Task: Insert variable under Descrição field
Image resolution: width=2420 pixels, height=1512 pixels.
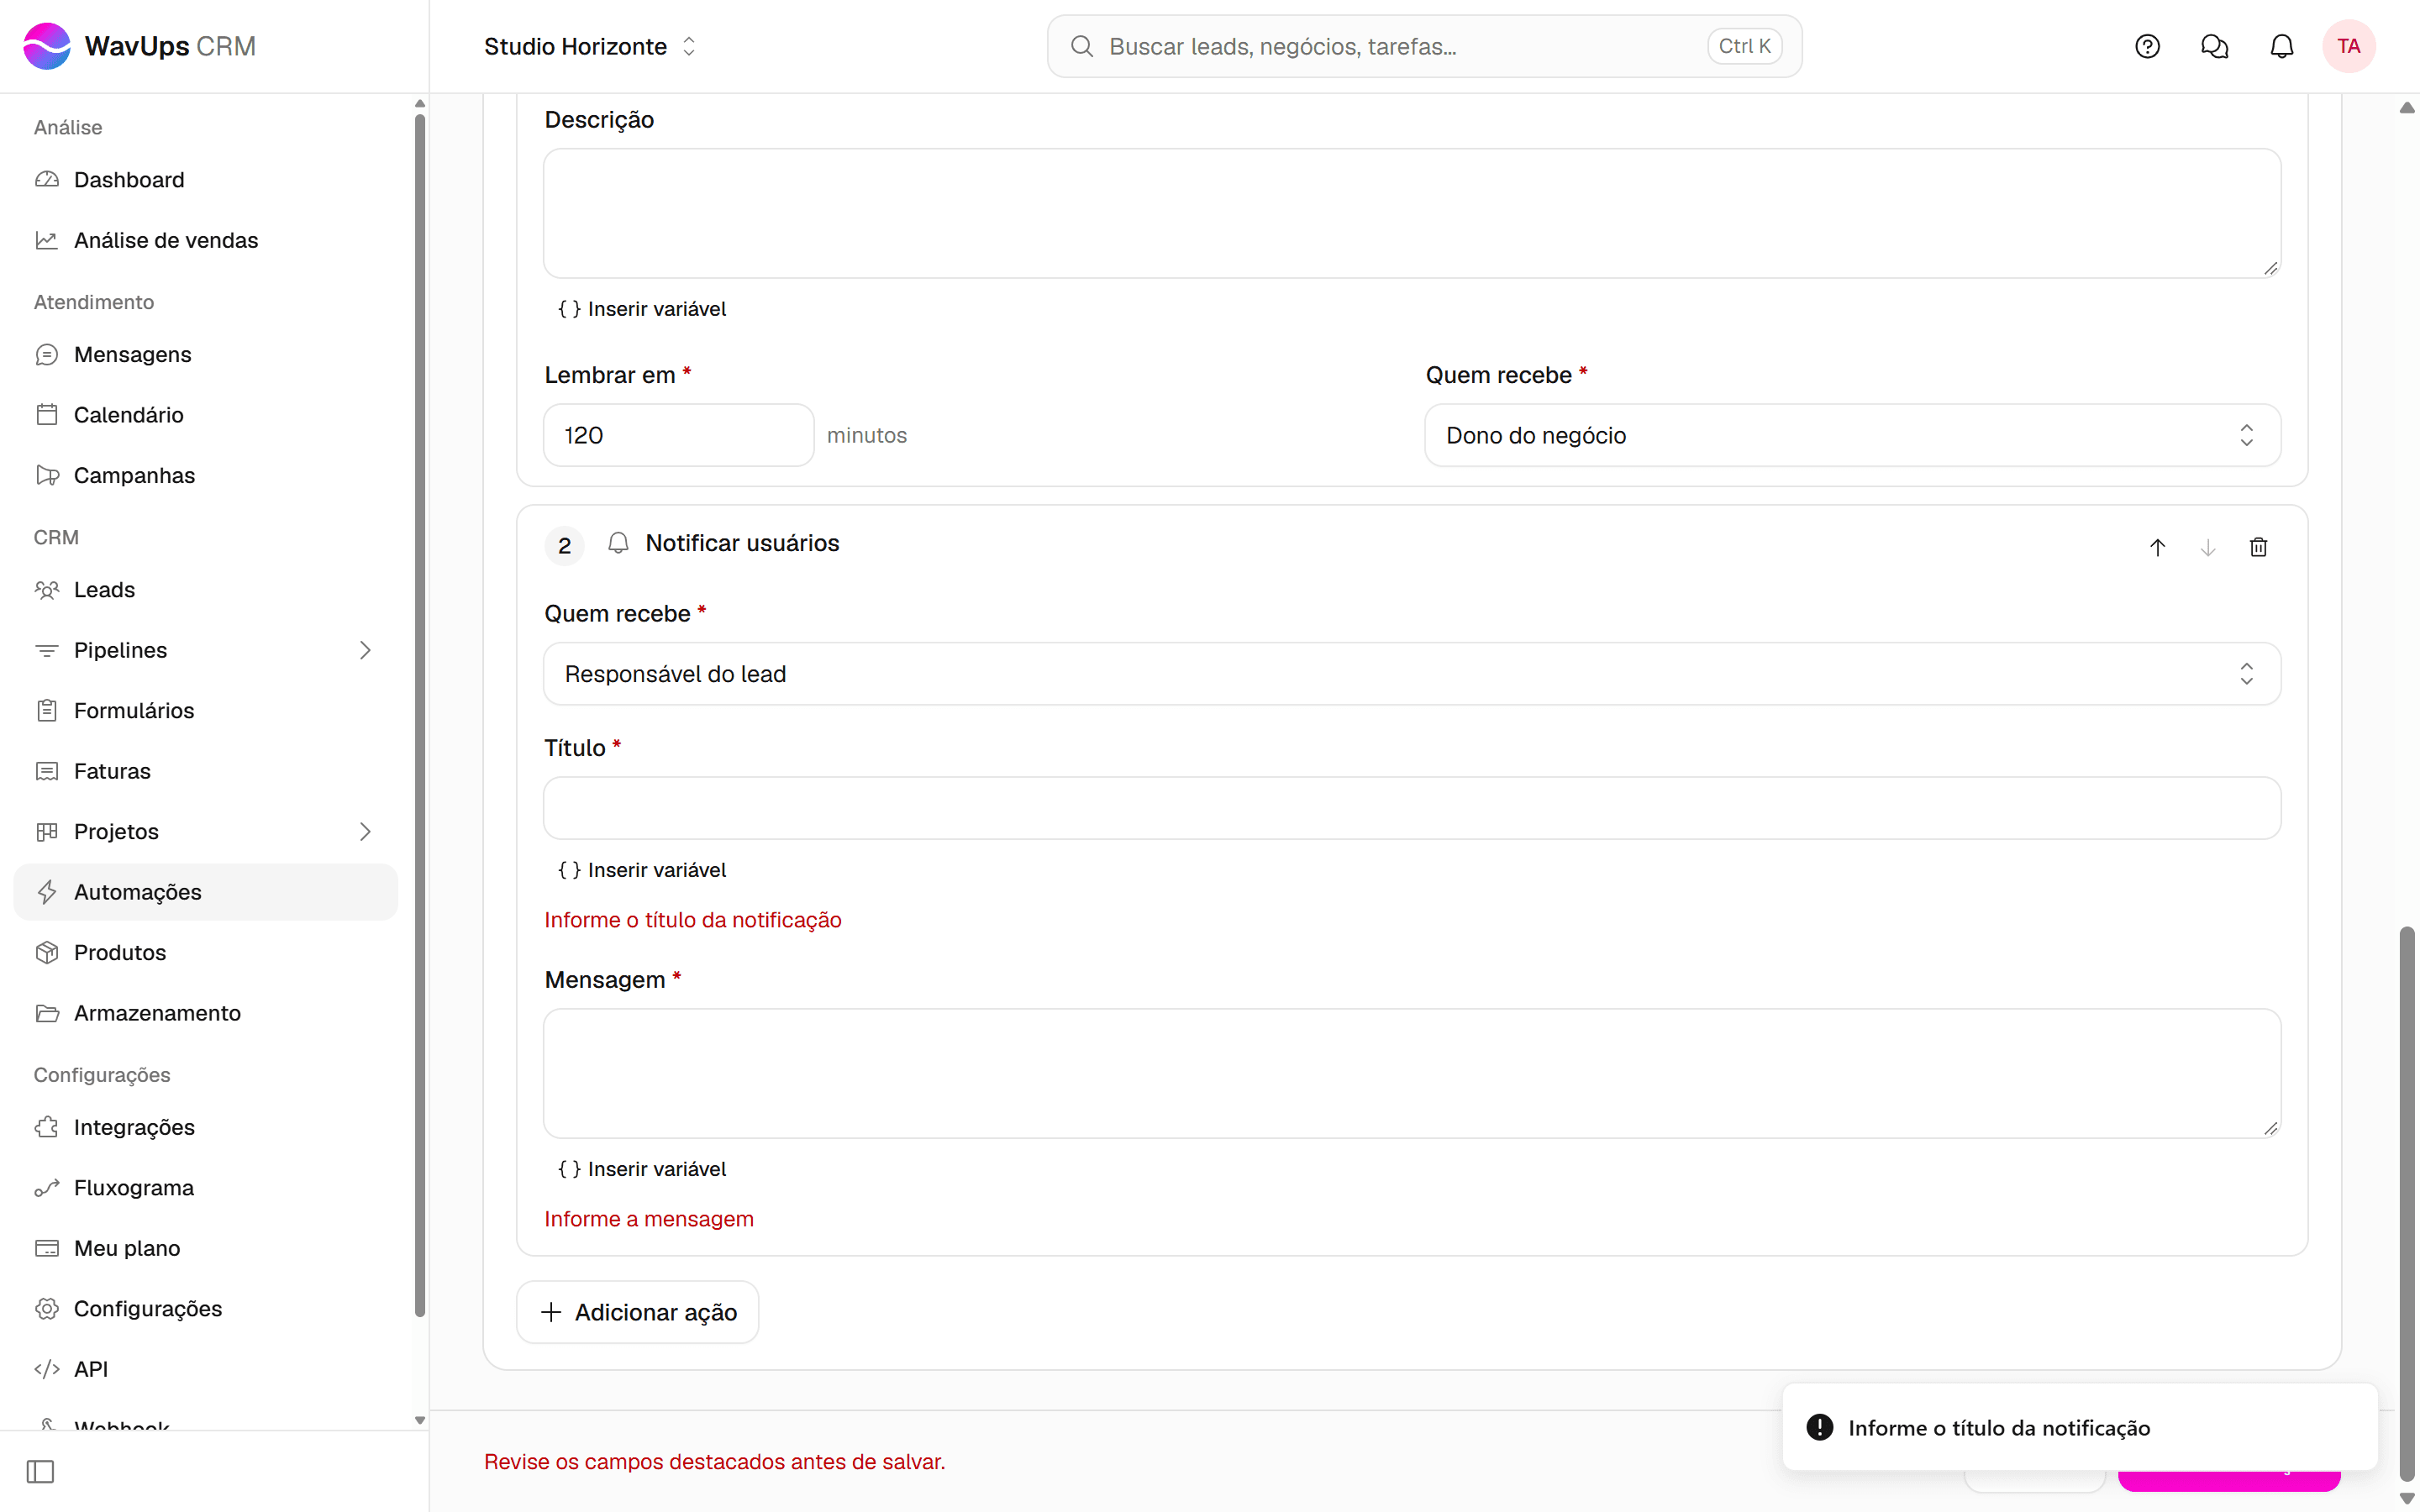Action: pyautogui.click(x=641, y=309)
